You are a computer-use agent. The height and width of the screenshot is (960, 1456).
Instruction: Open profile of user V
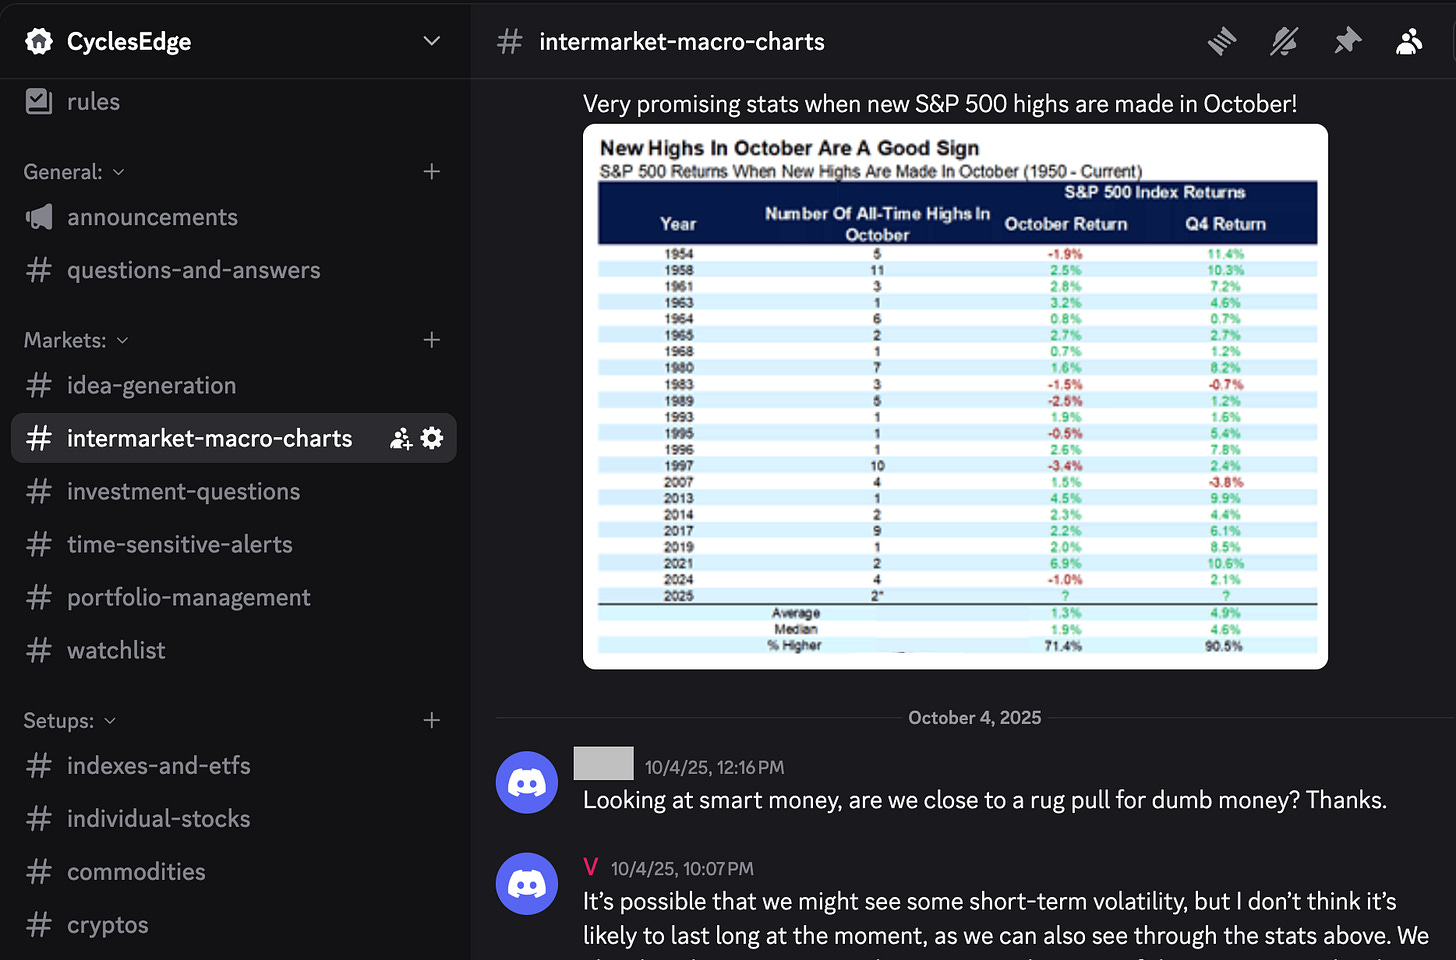(591, 867)
